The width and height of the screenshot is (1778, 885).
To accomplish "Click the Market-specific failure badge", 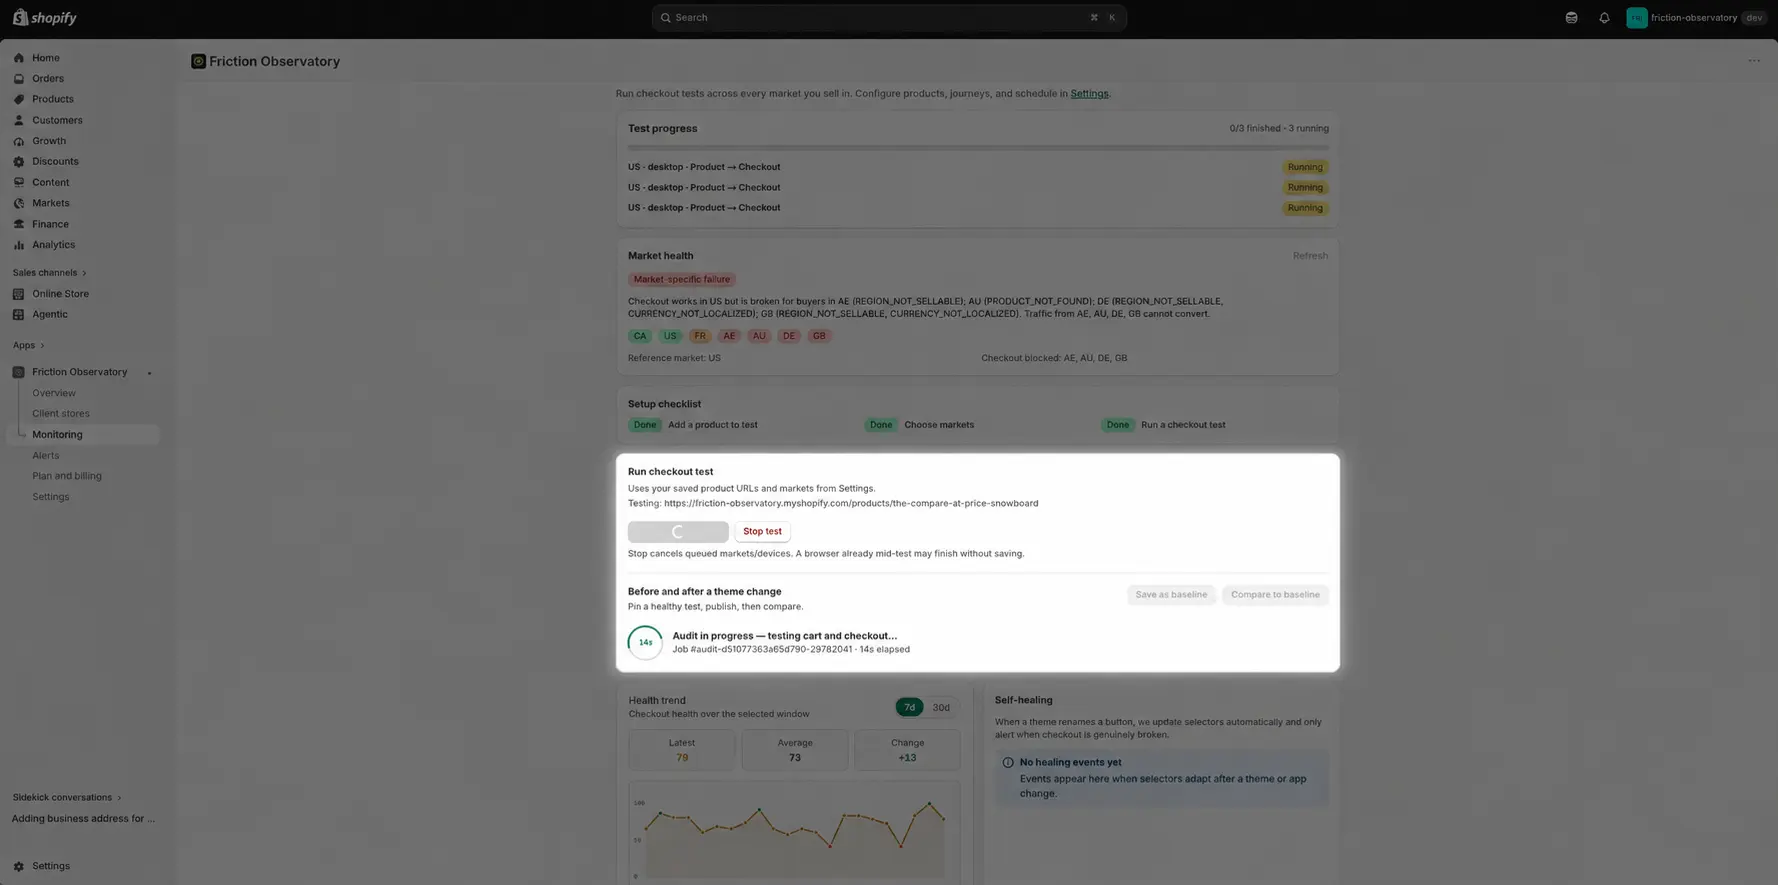I will (x=682, y=280).
